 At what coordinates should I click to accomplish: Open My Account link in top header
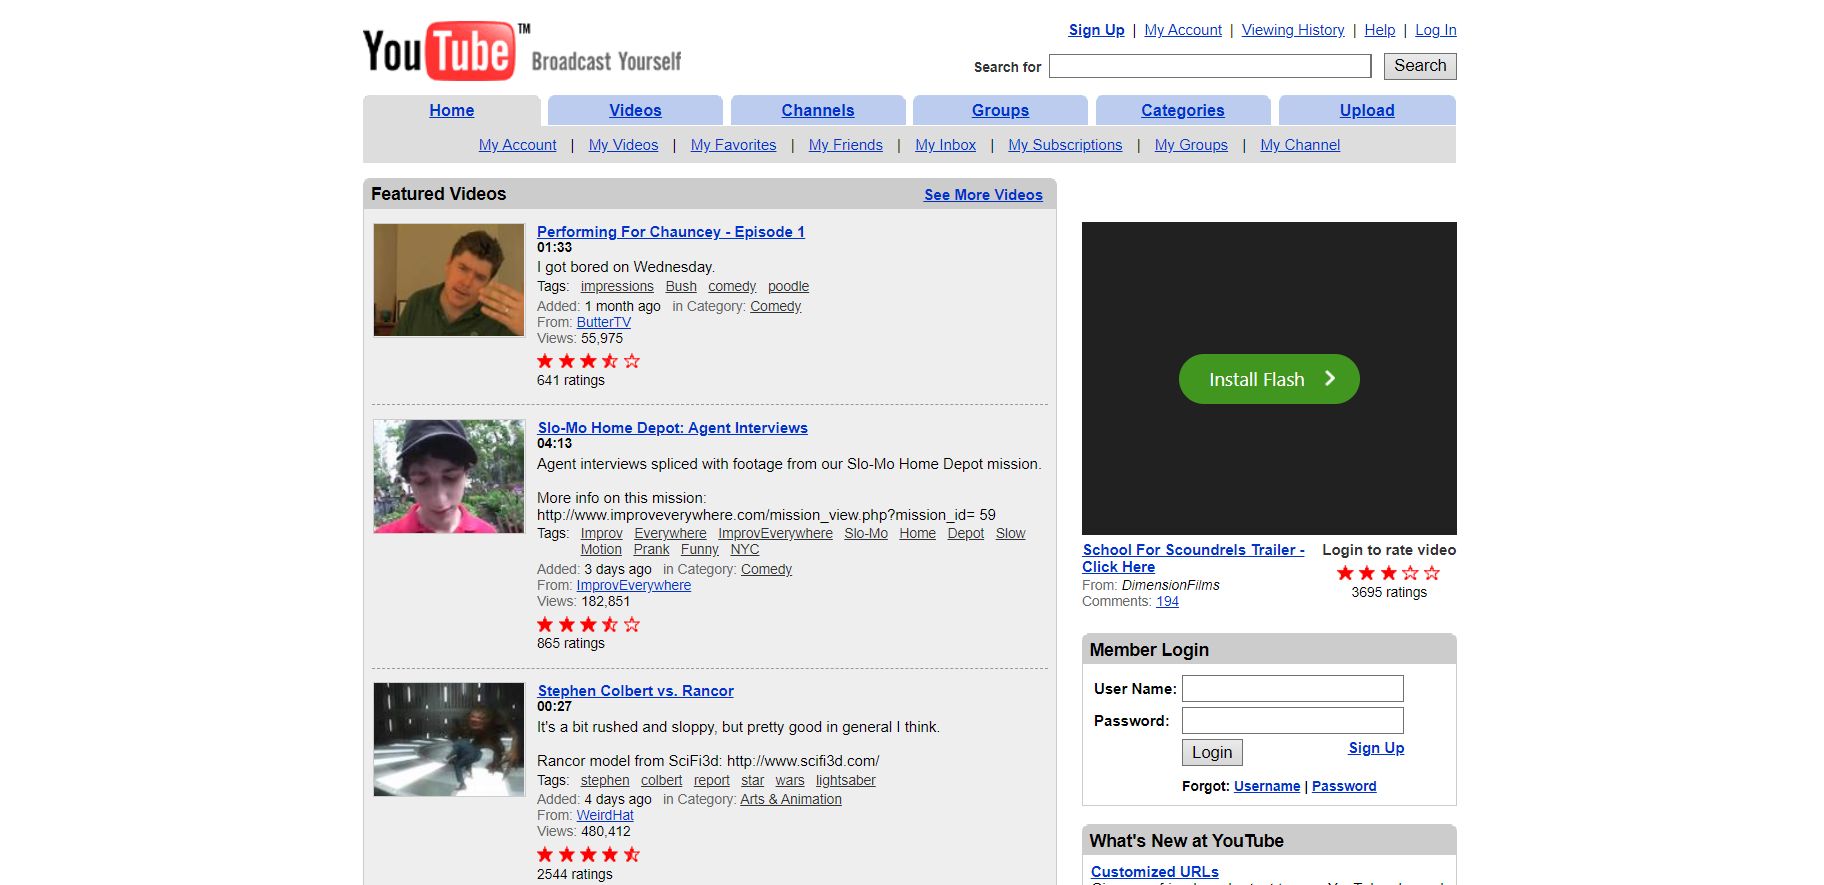1183,30
